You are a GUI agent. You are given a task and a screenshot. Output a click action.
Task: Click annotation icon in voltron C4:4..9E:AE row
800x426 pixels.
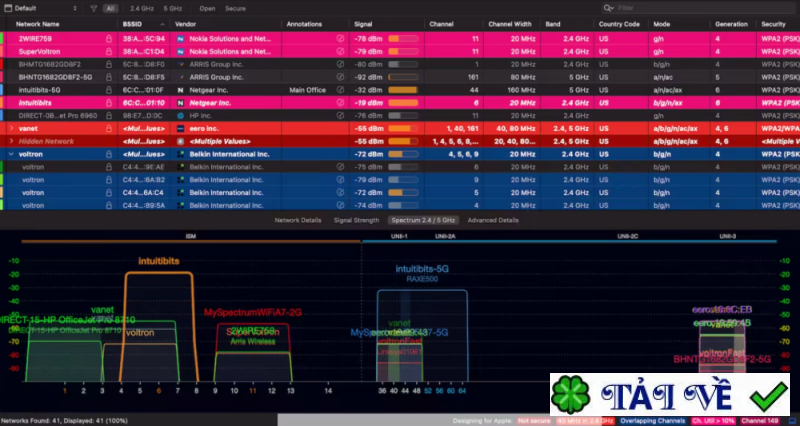(x=340, y=167)
